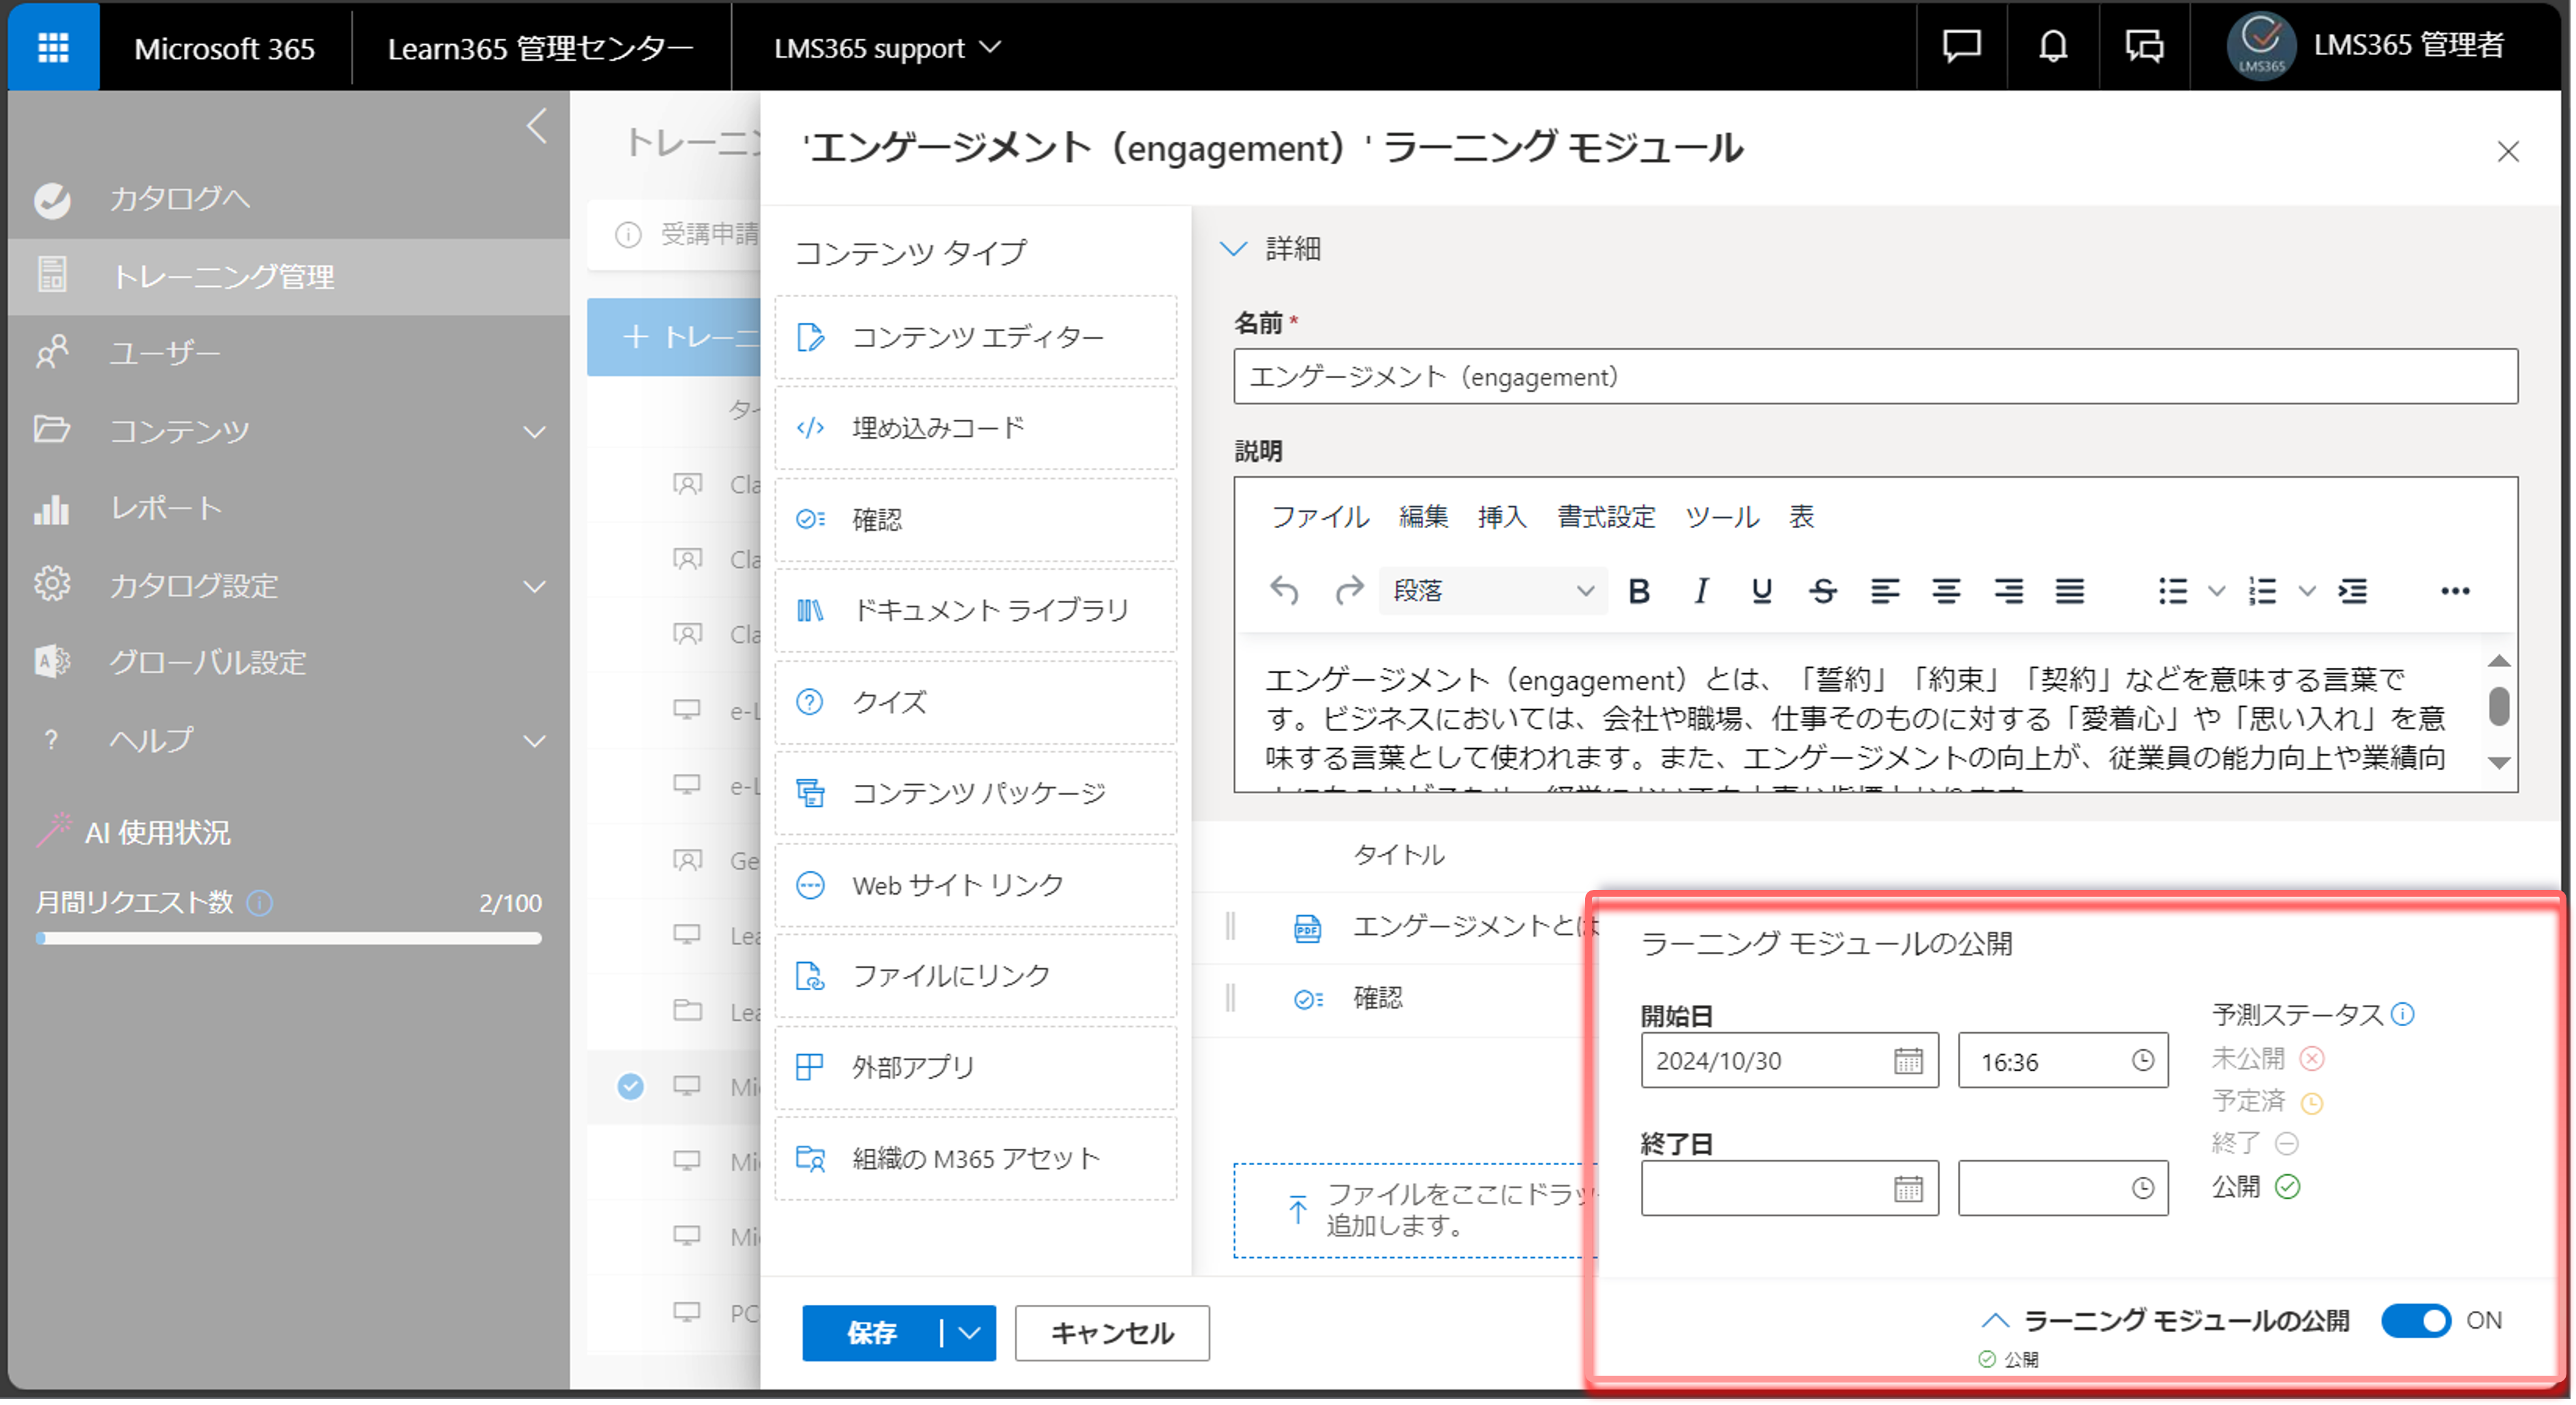The width and height of the screenshot is (2576, 1405).
Task: Open the notifications bell
Action: [2052, 46]
